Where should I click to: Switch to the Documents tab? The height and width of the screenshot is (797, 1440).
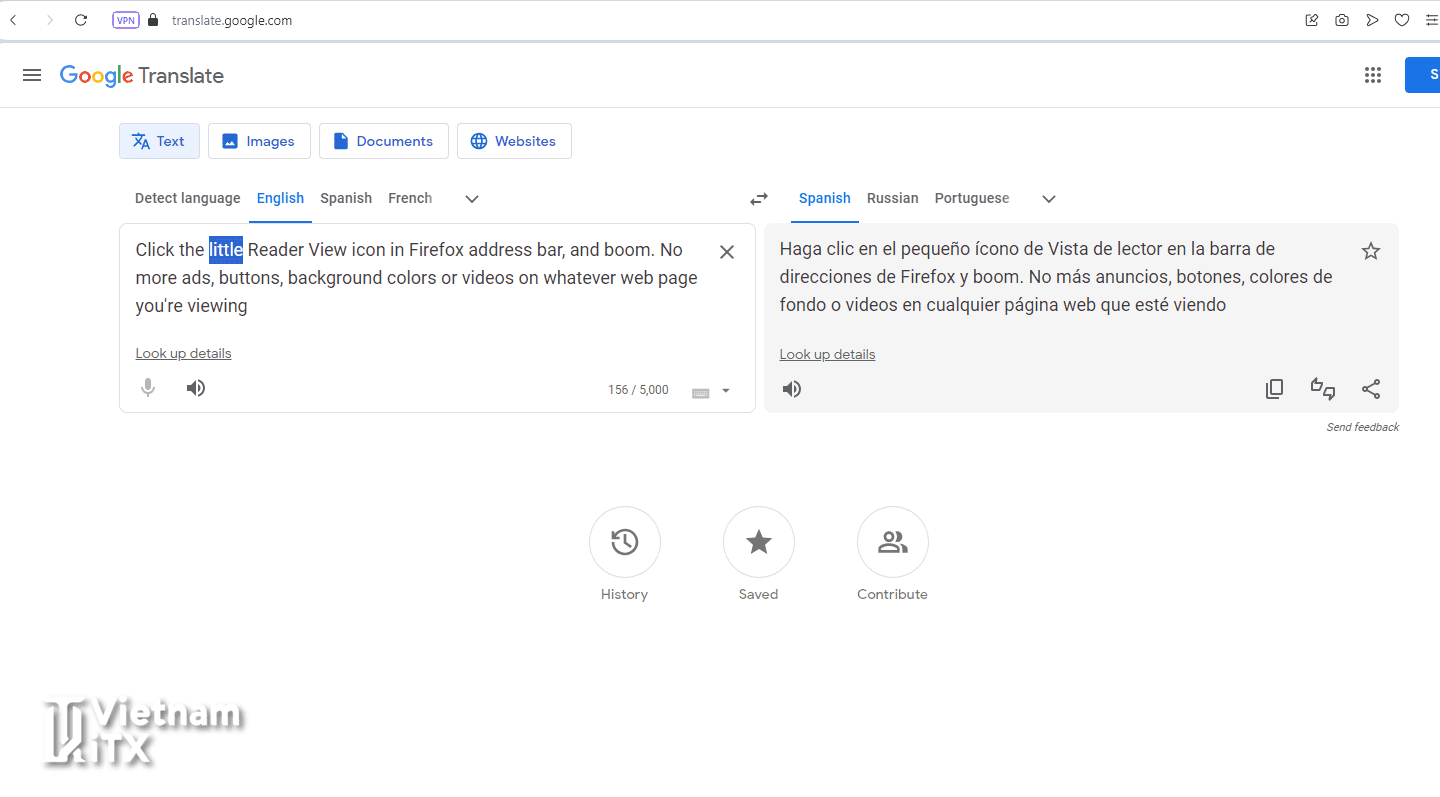(x=383, y=141)
